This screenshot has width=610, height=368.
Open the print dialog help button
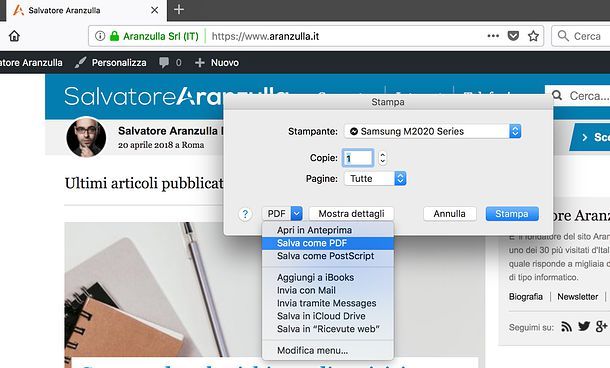tap(245, 214)
